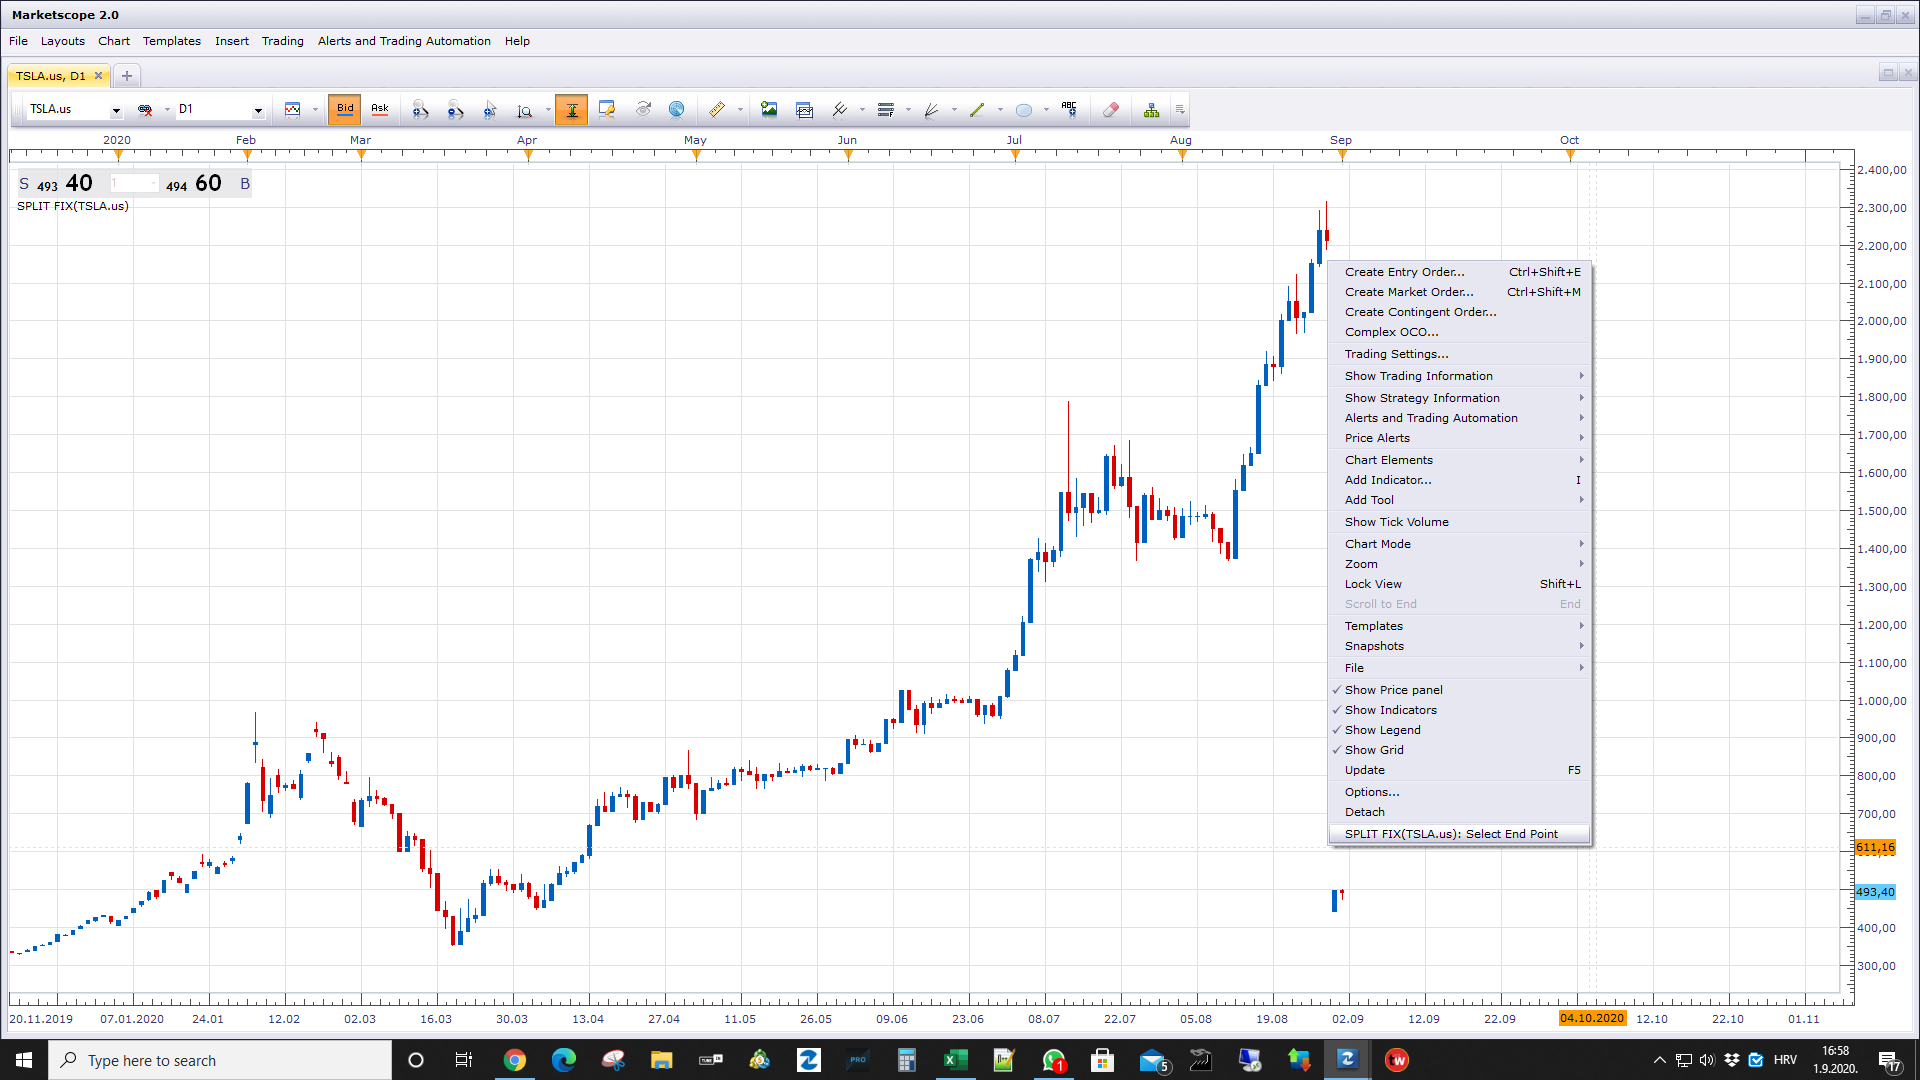
Task: Select the ellipse shape drawing tool
Action: coord(1024,110)
